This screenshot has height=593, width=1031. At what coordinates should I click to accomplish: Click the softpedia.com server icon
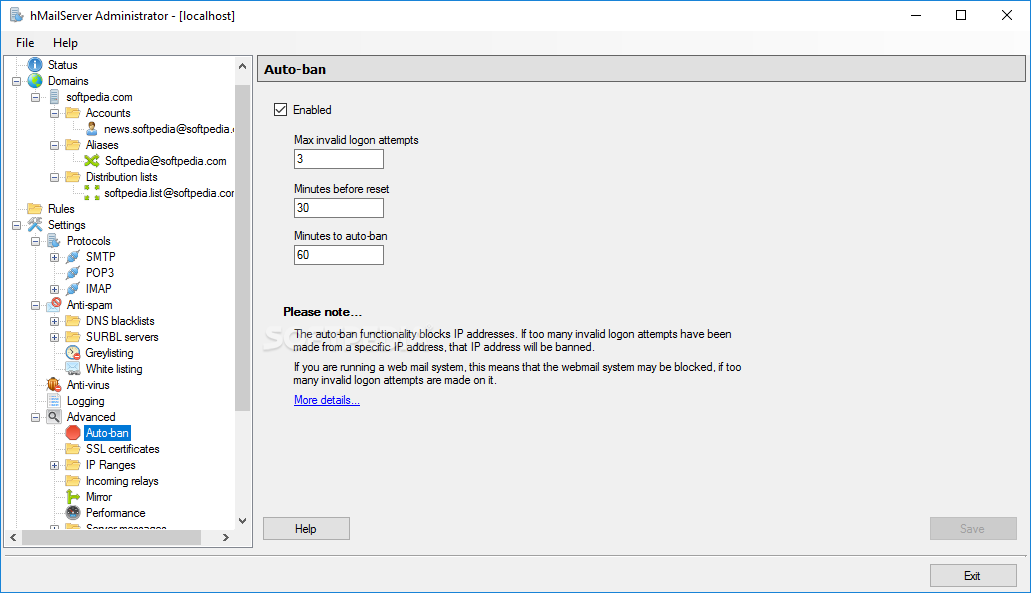pos(55,97)
